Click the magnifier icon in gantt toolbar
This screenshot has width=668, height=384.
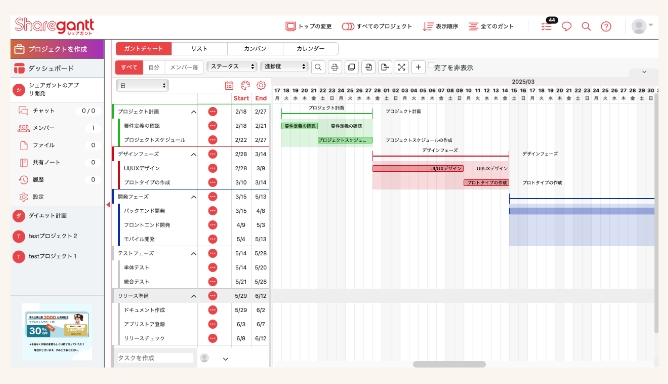click(318, 67)
